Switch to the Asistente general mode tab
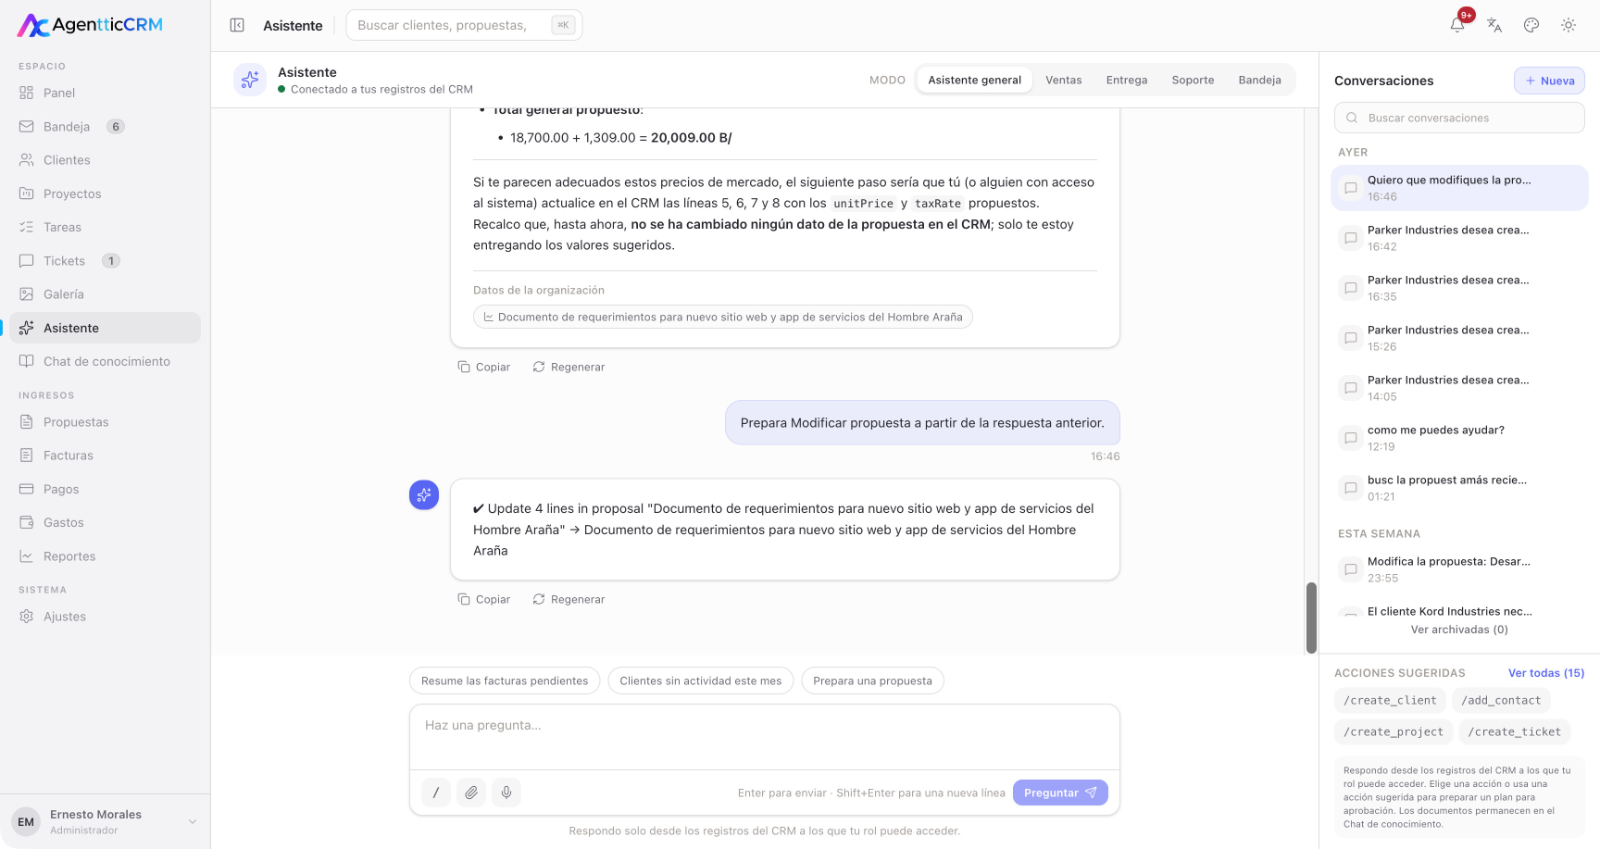Image resolution: width=1600 pixels, height=849 pixels. (x=974, y=80)
